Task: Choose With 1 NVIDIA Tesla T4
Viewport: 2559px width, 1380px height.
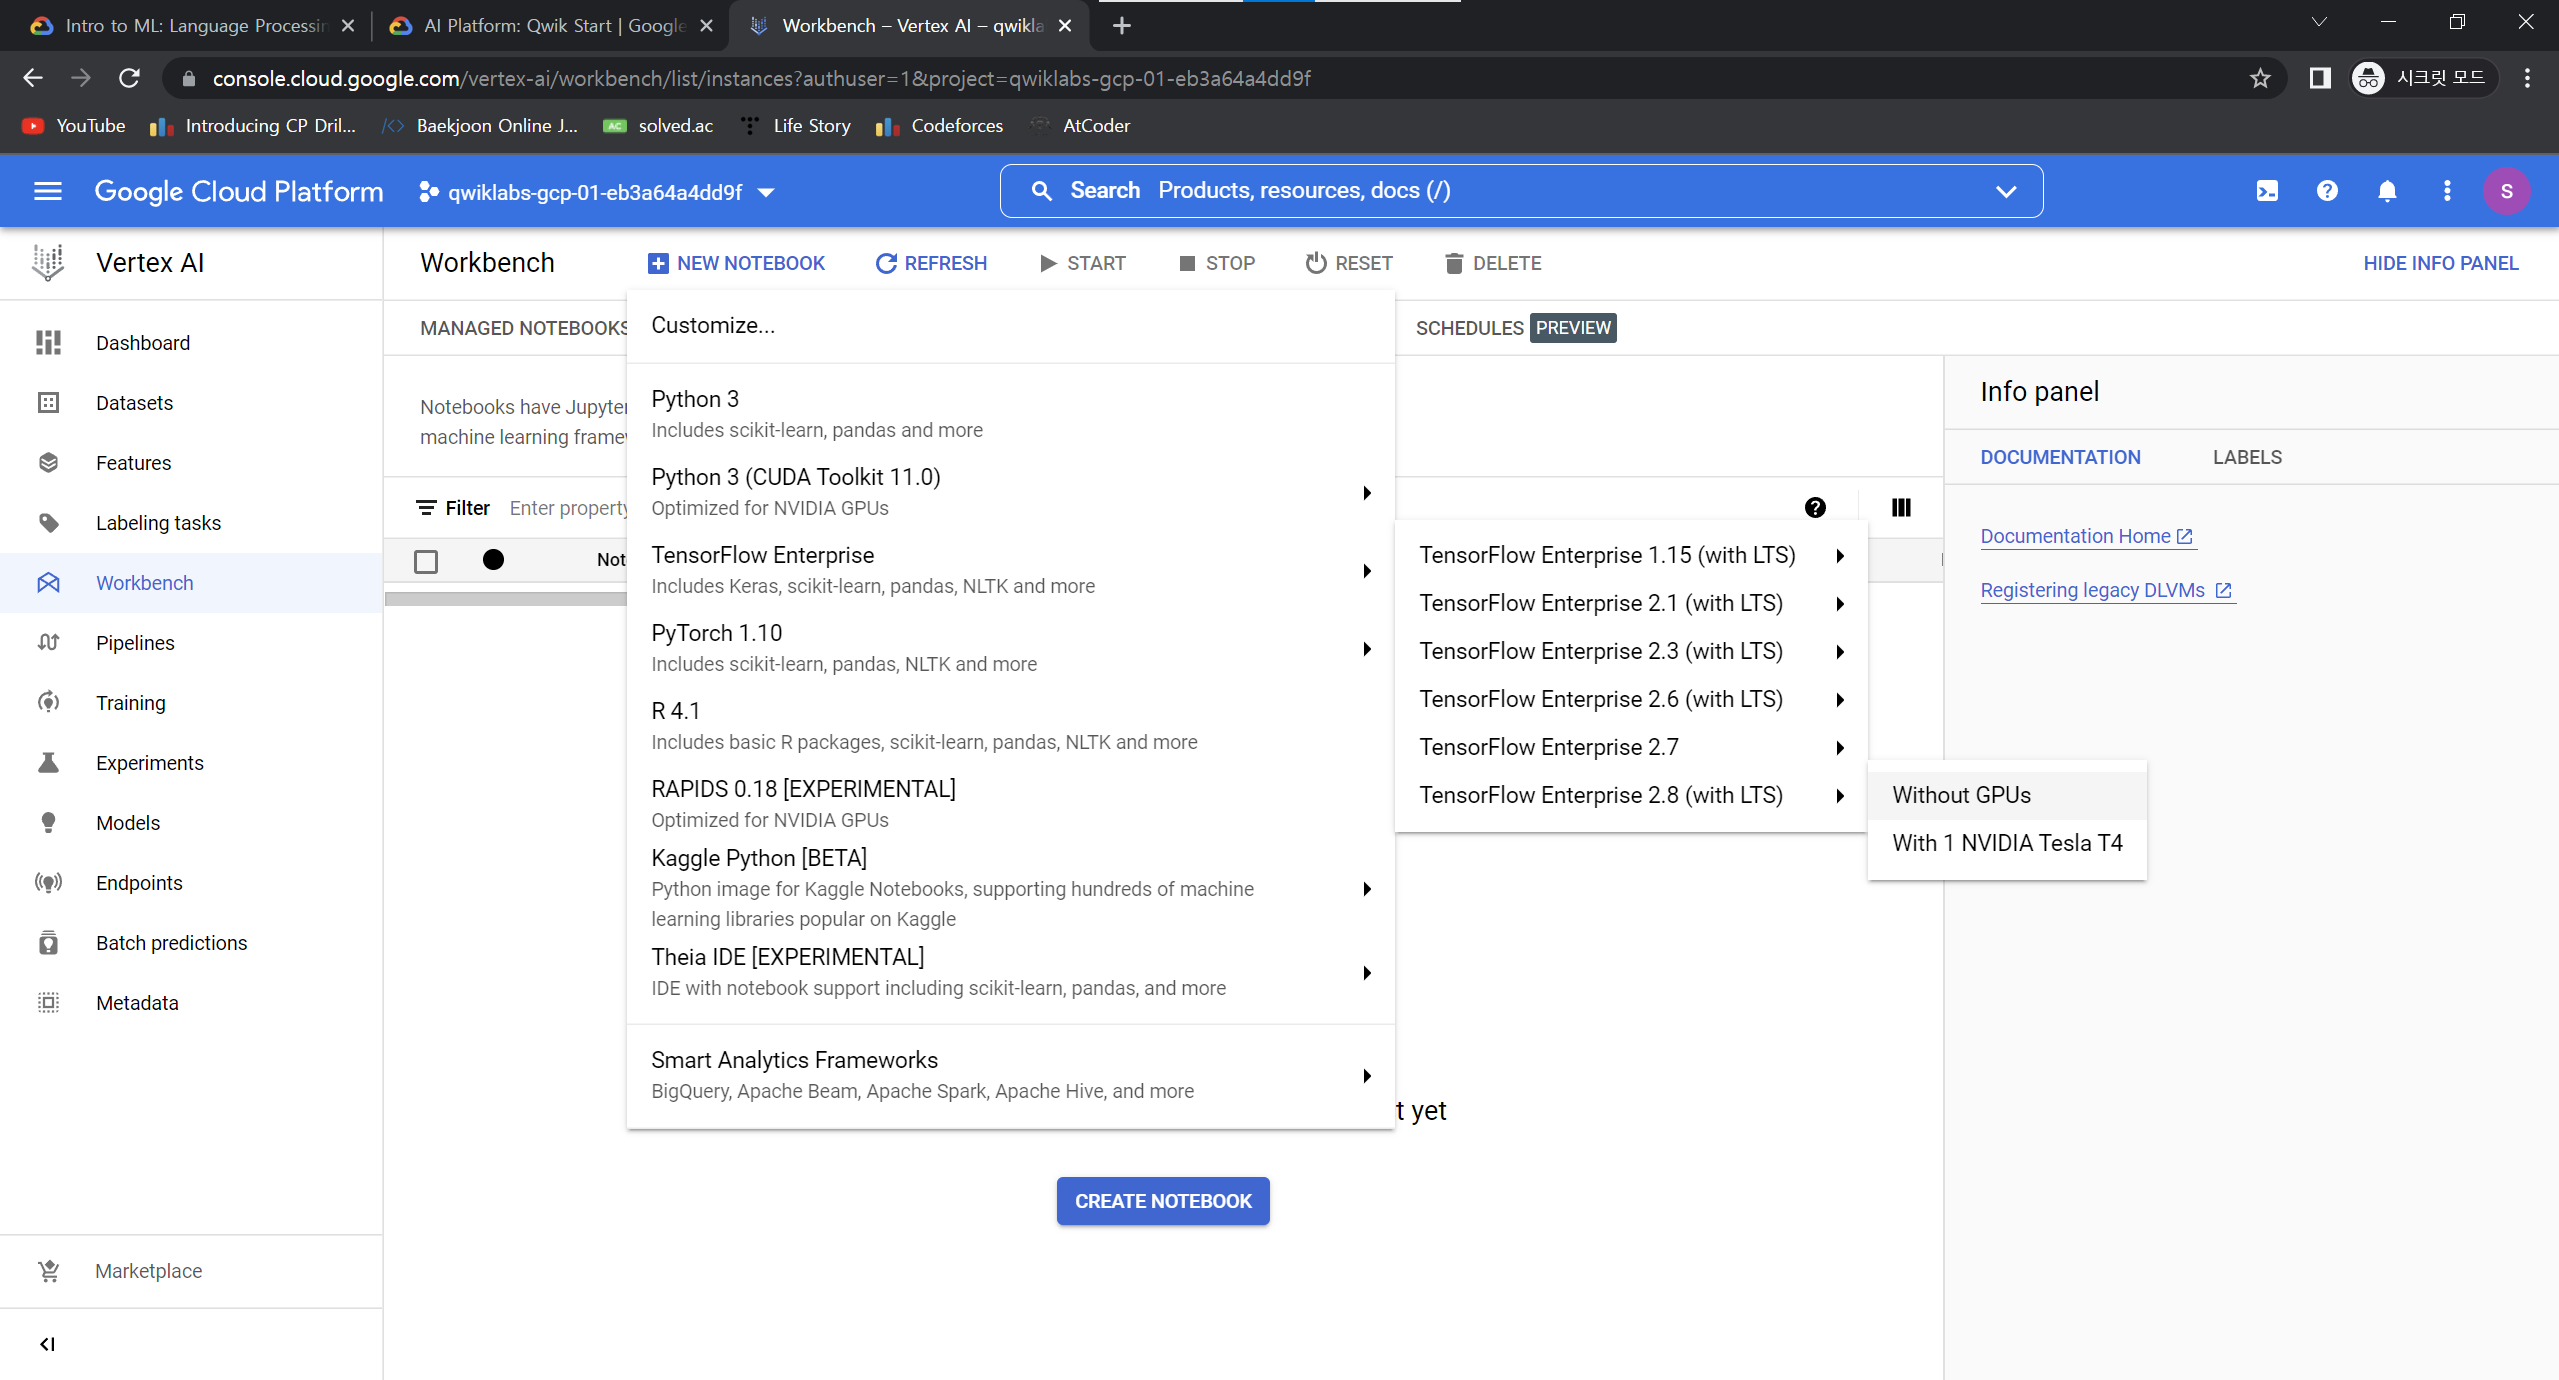Action: [x=2006, y=843]
